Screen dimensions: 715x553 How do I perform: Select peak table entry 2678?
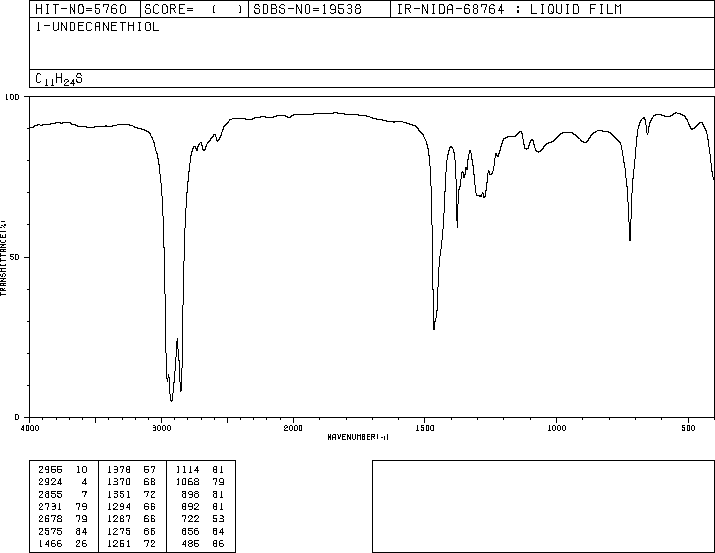point(50,519)
